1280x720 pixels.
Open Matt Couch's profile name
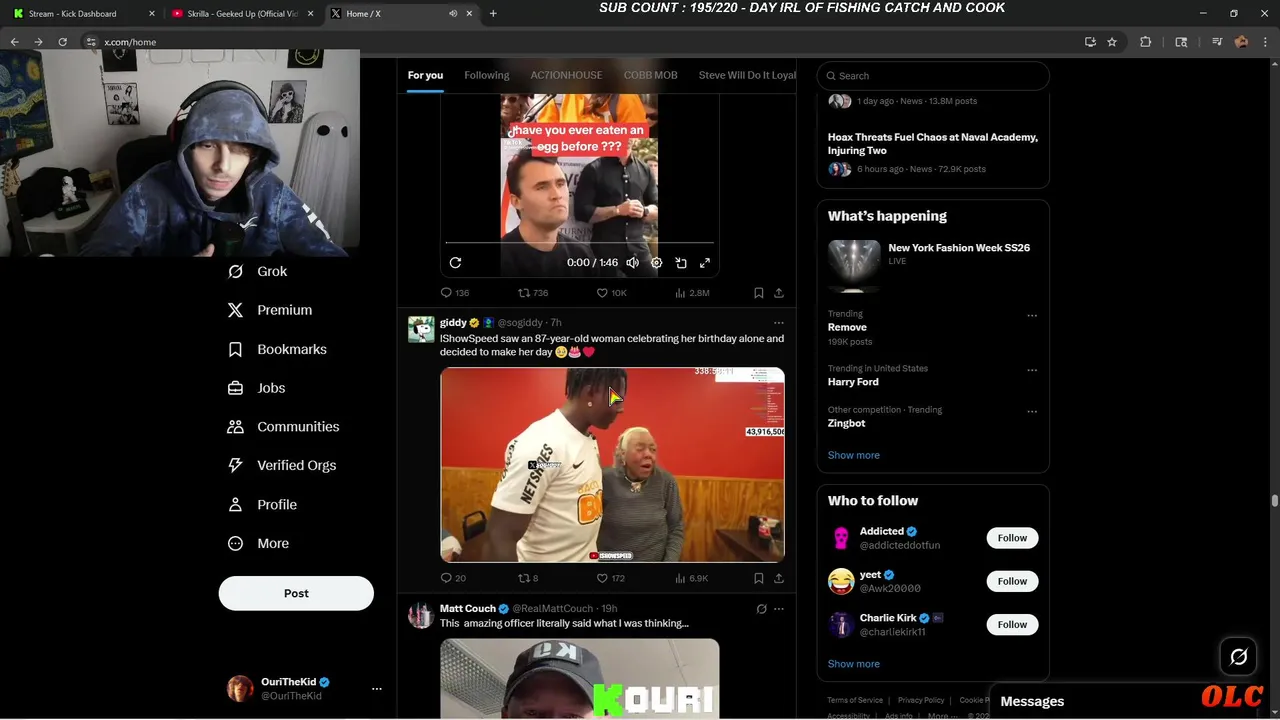pos(468,608)
